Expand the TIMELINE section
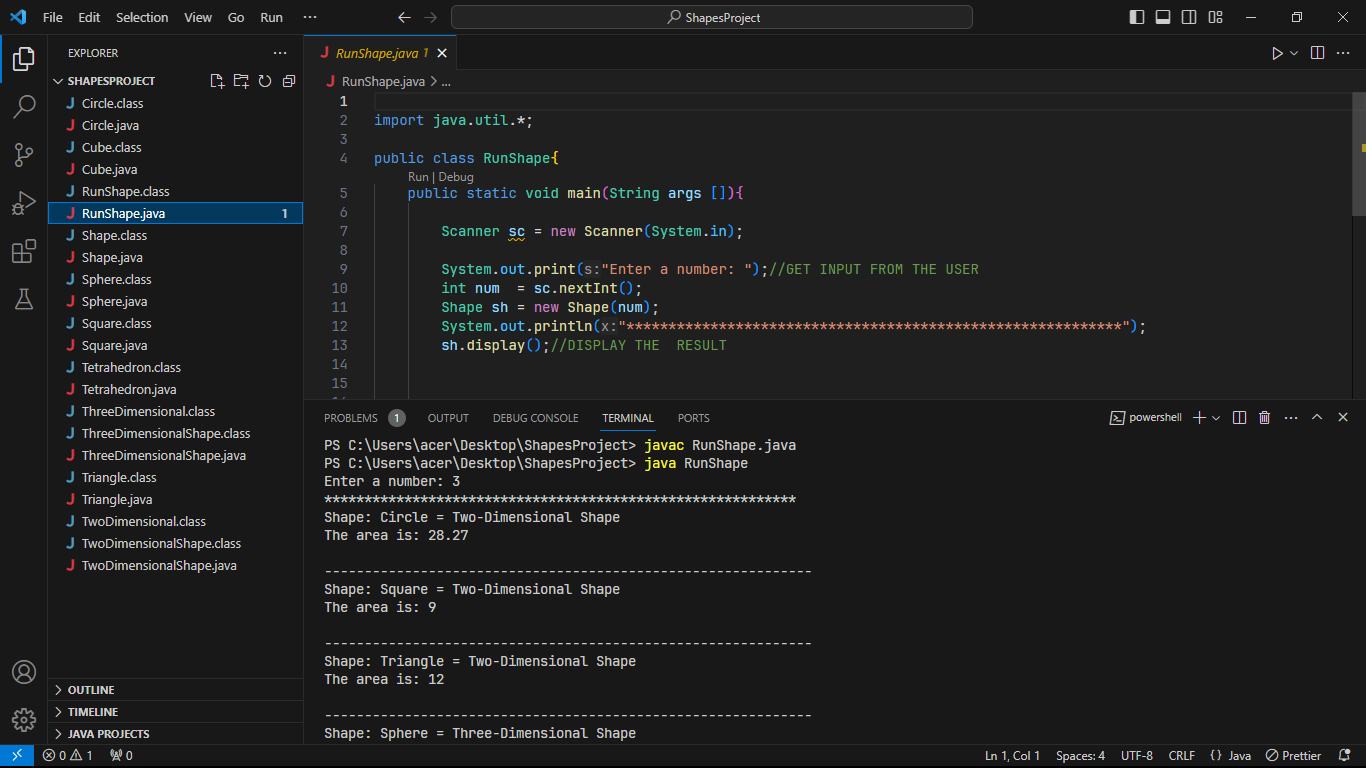This screenshot has width=1366, height=768. (175, 712)
